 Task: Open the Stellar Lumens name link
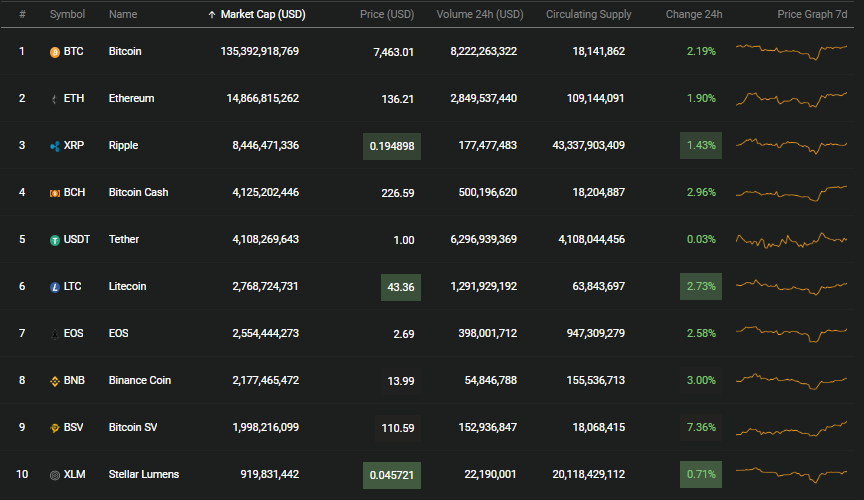(144, 474)
